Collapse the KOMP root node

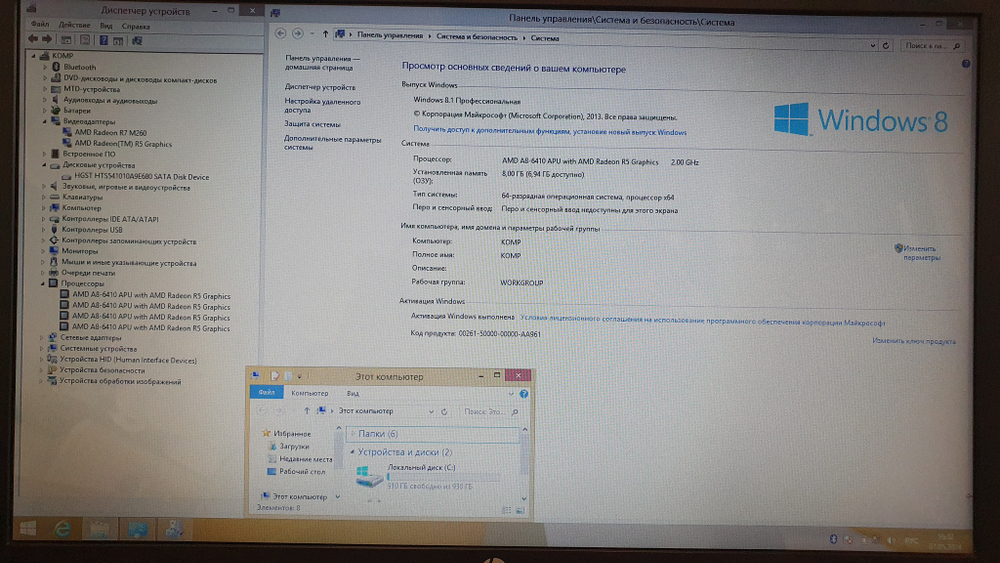click(x=34, y=56)
